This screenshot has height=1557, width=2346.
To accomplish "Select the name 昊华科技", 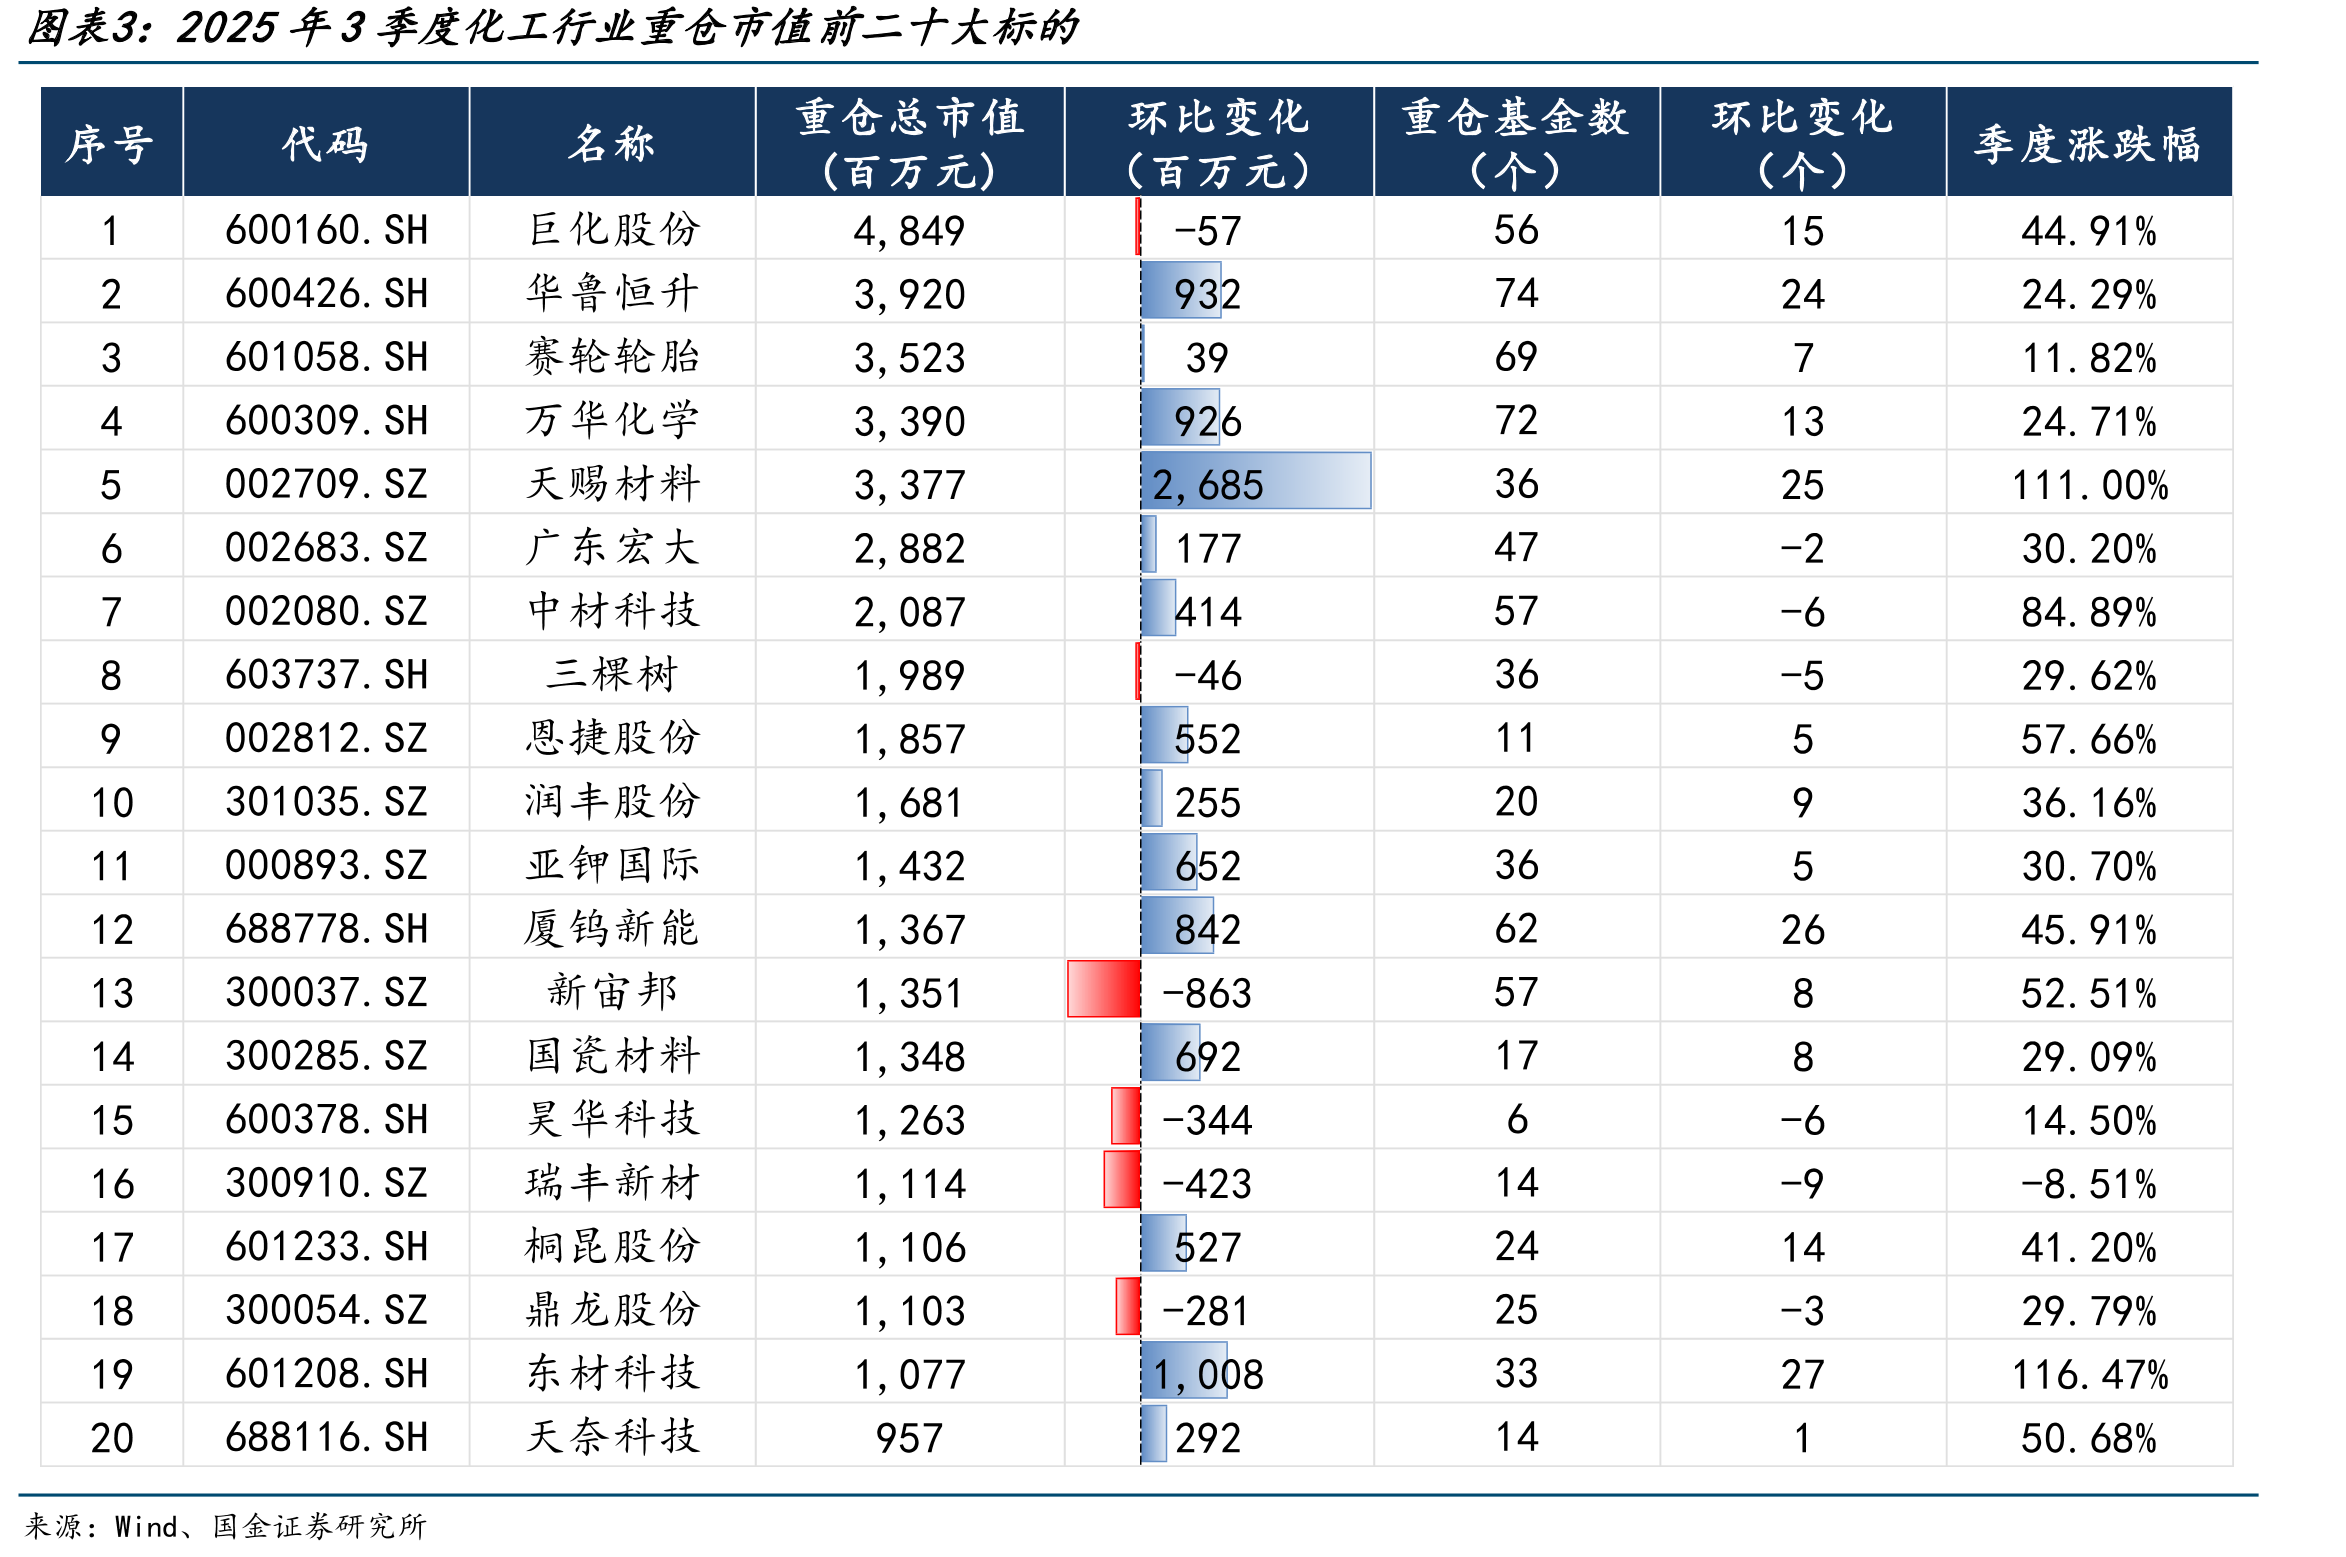I will click(x=612, y=1119).
